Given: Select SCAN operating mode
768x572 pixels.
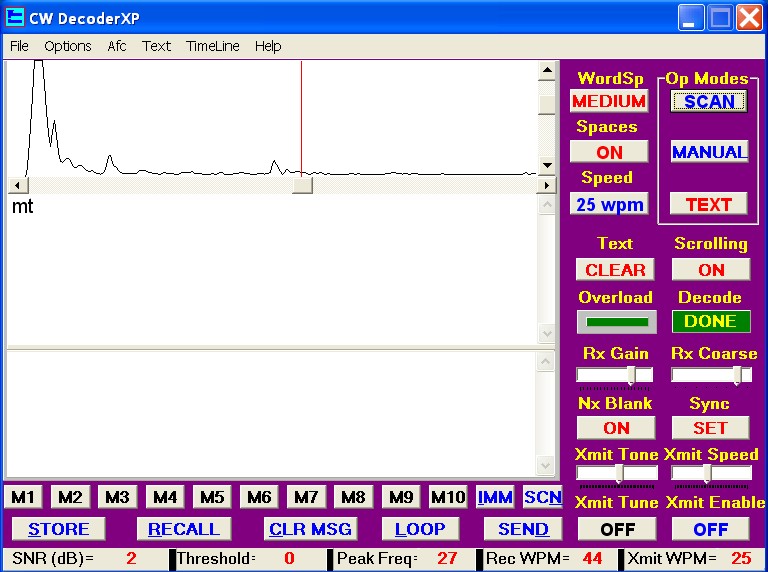Looking at the screenshot, I should pyautogui.click(x=709, y=101).
